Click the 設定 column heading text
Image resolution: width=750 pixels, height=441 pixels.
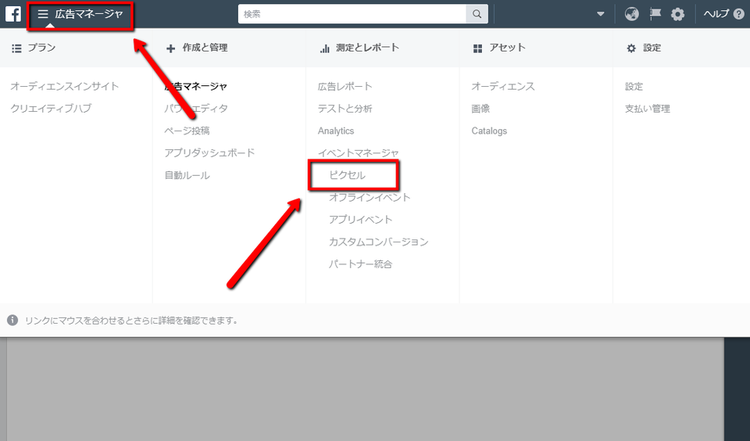coord(652,48)
